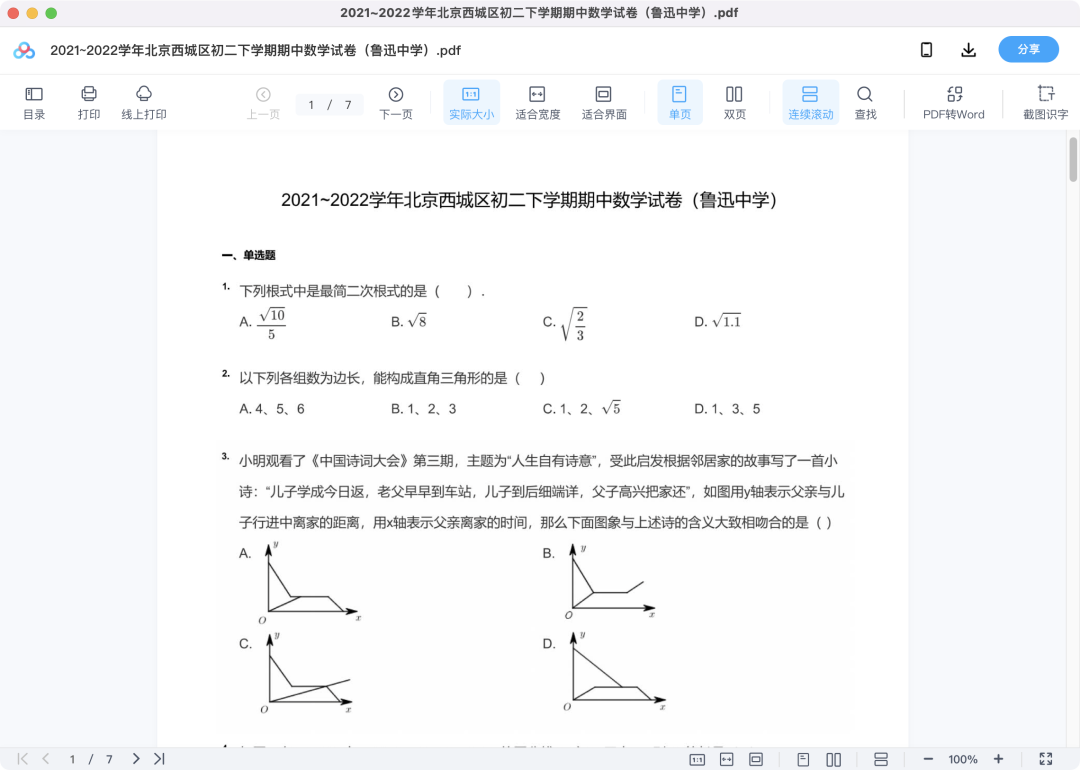Launch PDF转Word conversion
Screen dimensions: 1080x770
coord(954,102)
